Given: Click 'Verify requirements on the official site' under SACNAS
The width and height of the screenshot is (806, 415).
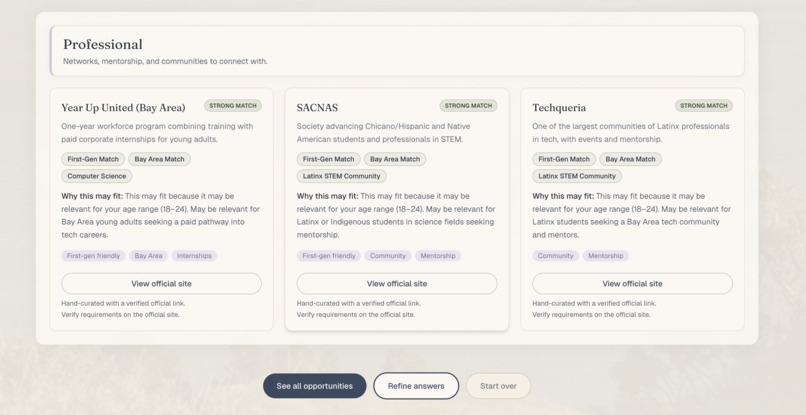Looking at the screenshot, I should tap(356, 315).
